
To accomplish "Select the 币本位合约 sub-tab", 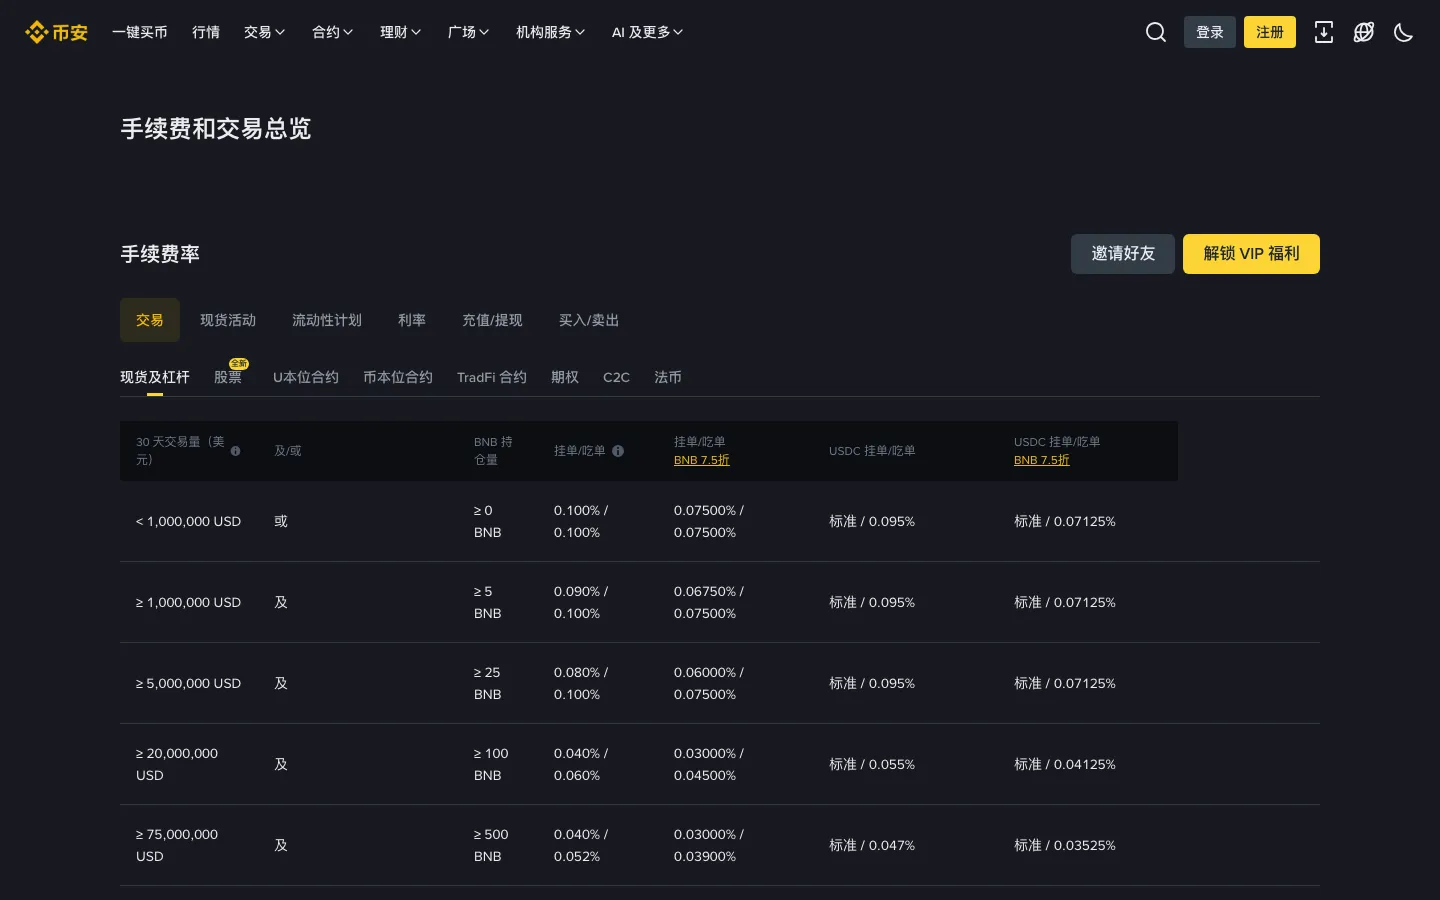I will 398,377.
